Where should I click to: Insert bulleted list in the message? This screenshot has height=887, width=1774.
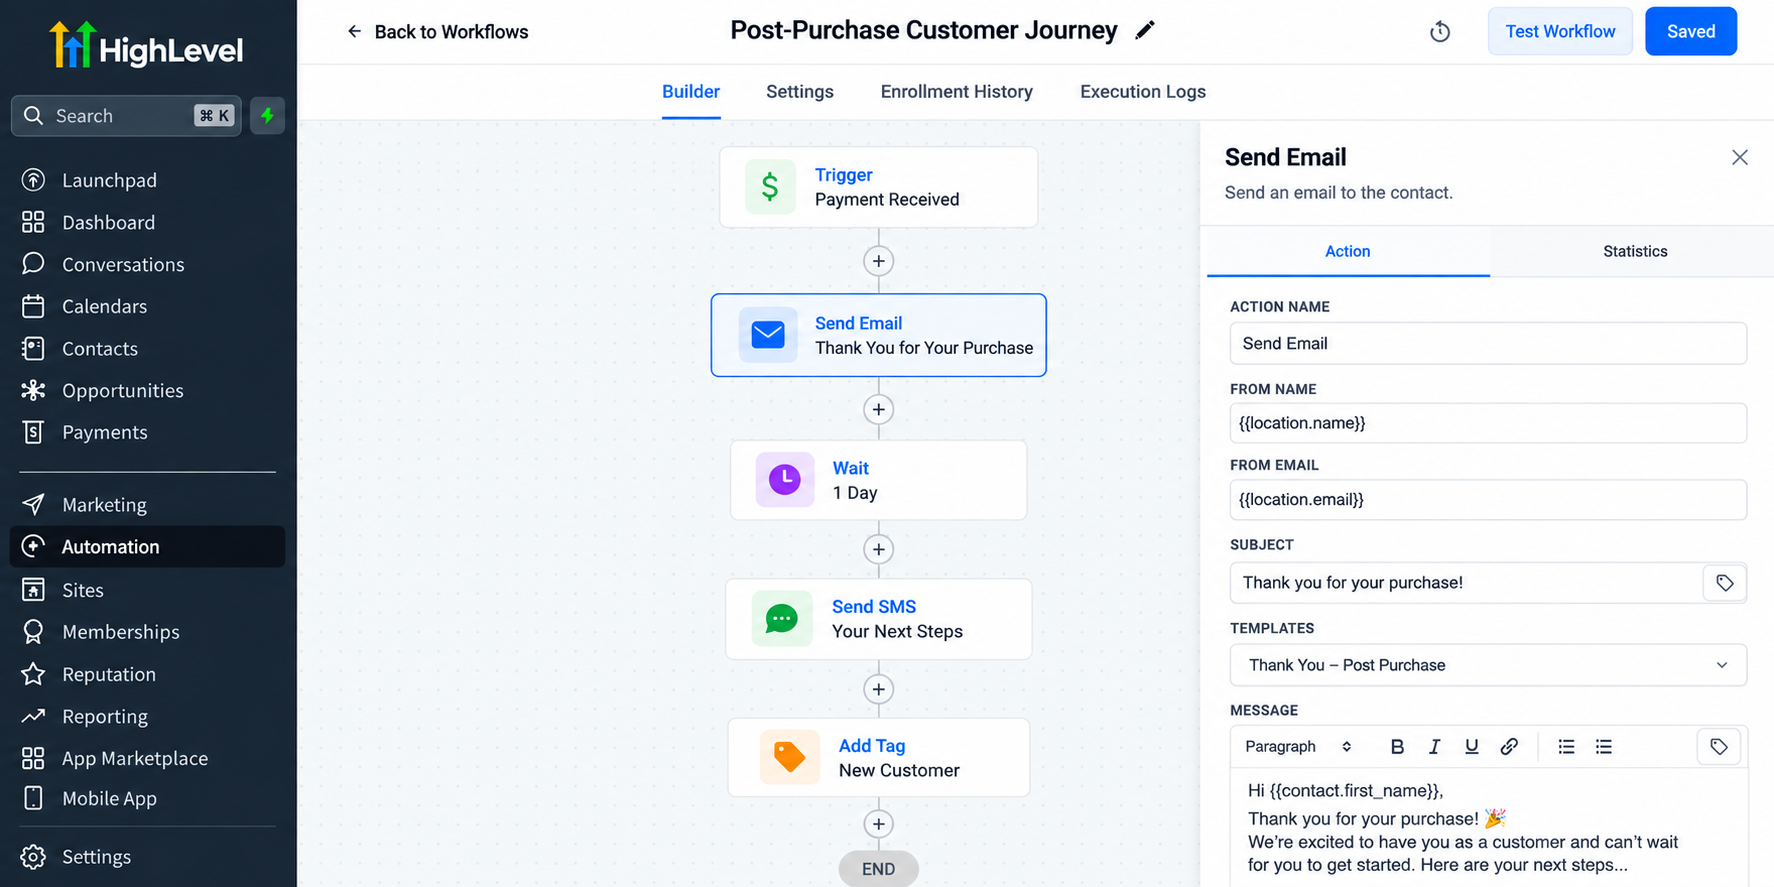[1566, 747]
